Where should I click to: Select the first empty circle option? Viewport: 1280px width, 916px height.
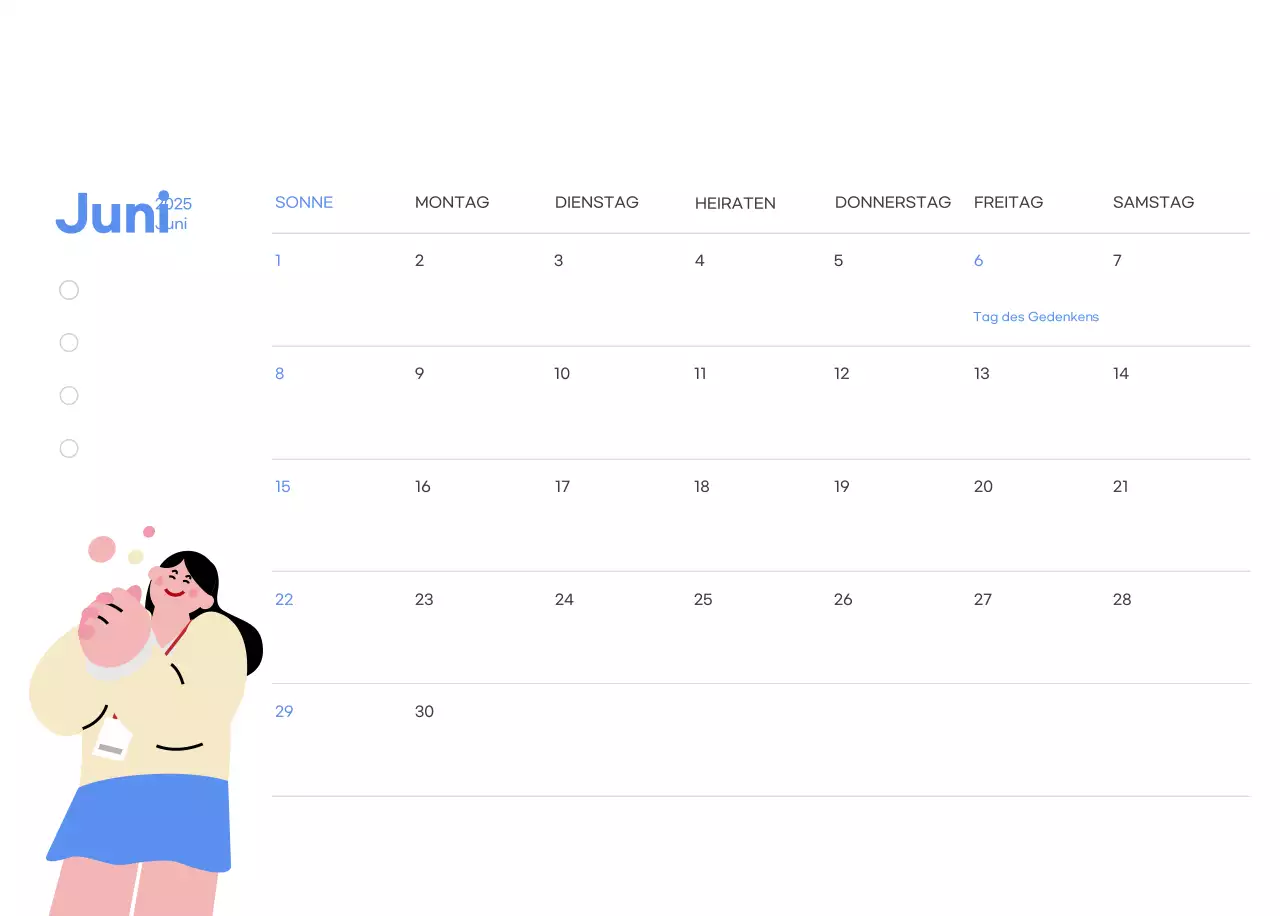click(68, 289)
